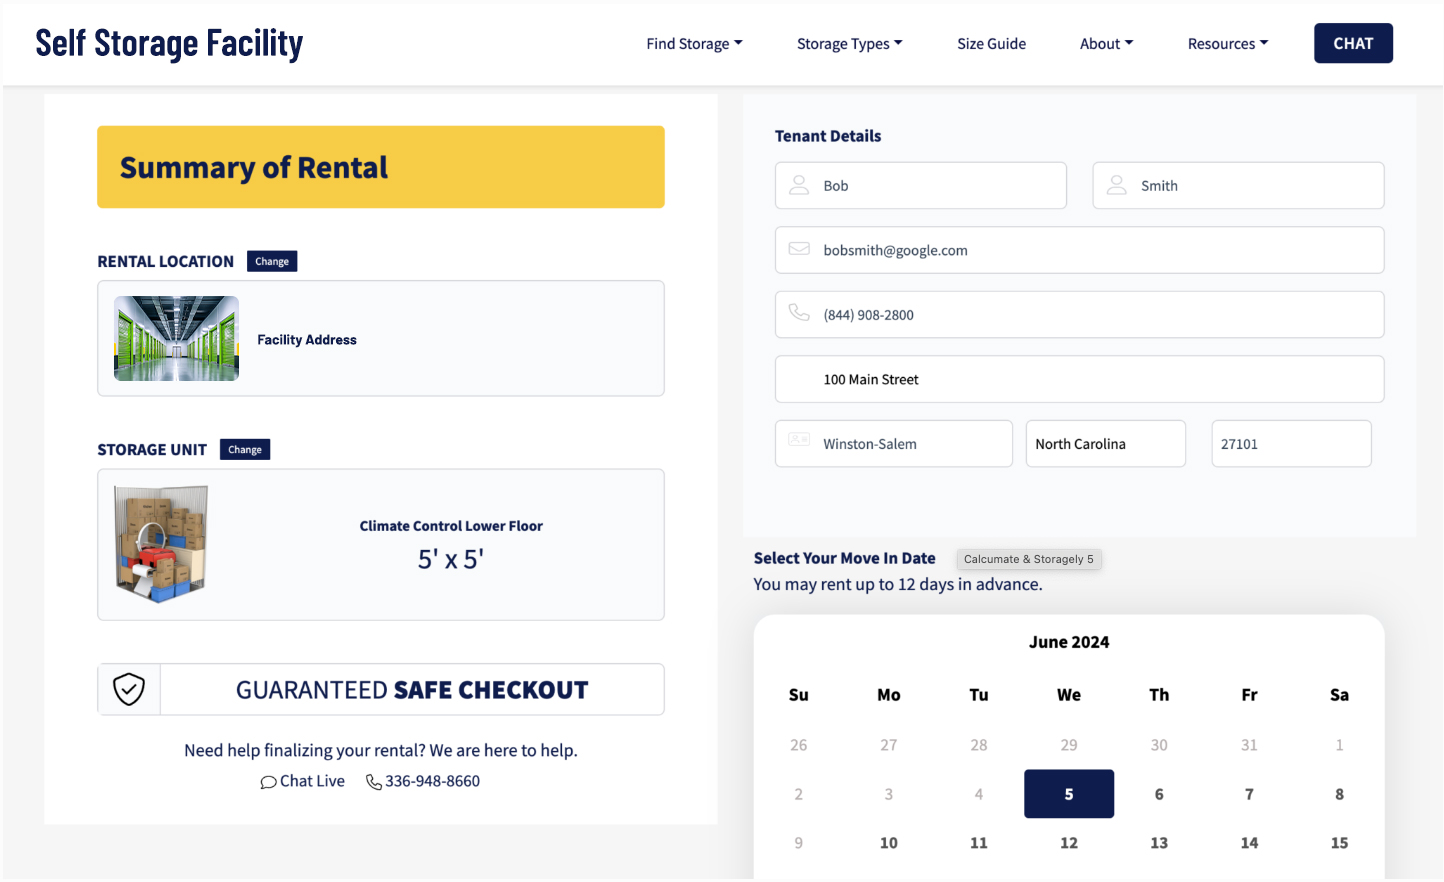Click Change next to Storage Unit
The image size is (1444, 882).
pos(245,450)
